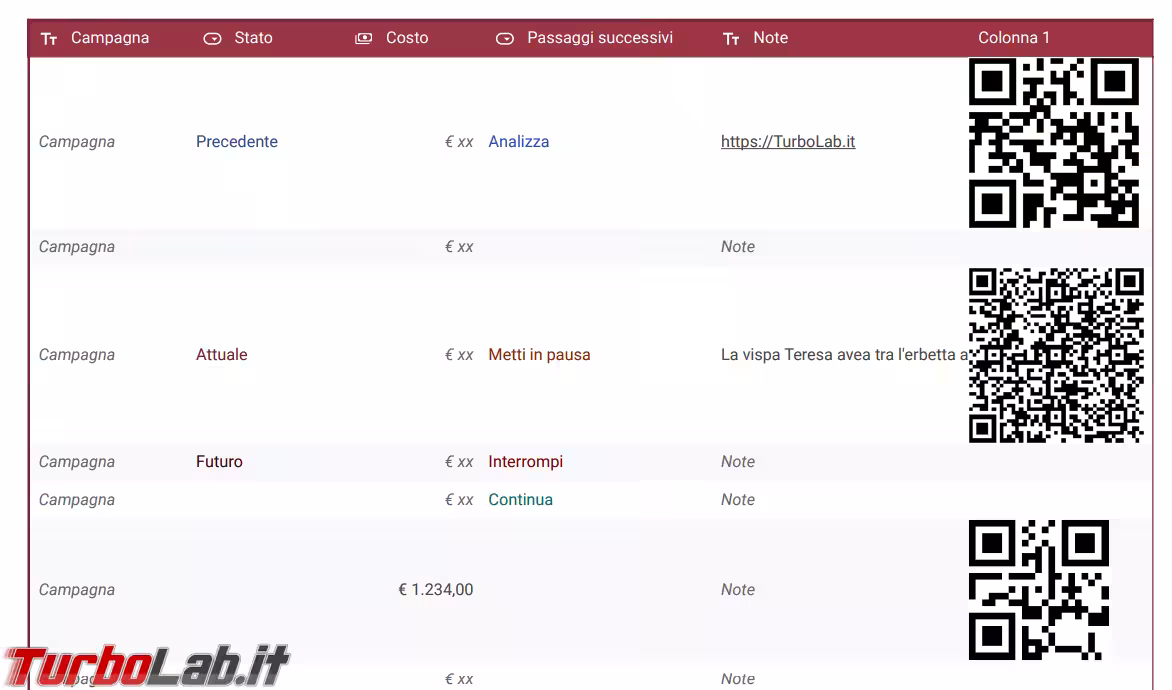Select the La vispa Teresa note cell
This screenshot has height=690, width=1172.
(844, 355)
